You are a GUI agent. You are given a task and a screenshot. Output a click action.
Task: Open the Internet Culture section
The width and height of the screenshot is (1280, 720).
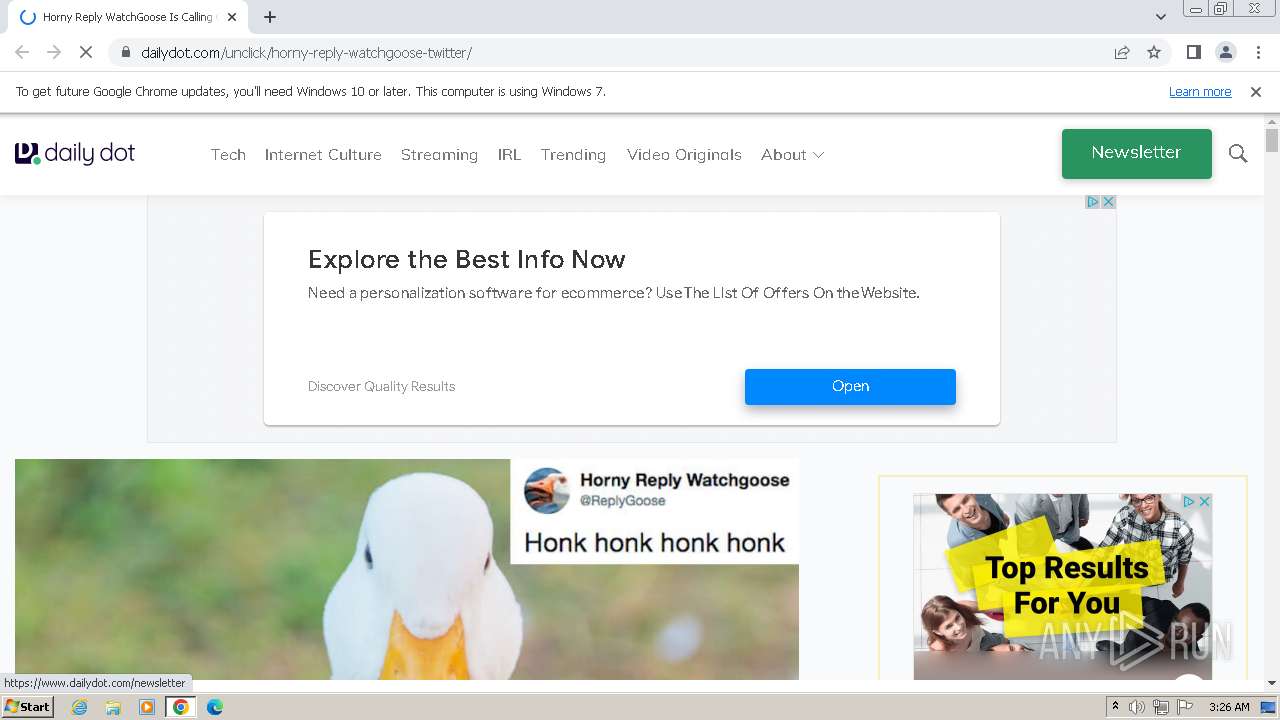pyautogui.click(x=323, y=154)
